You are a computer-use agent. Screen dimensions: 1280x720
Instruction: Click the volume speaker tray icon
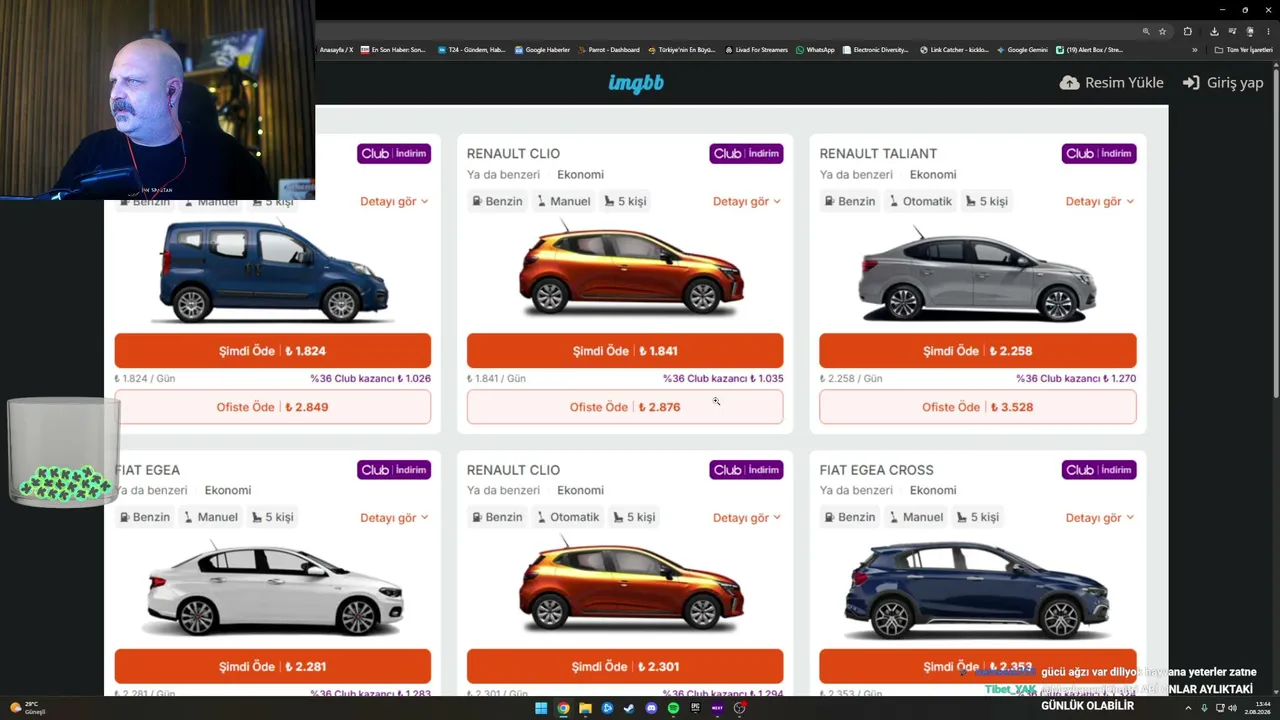coord(1232,708)
